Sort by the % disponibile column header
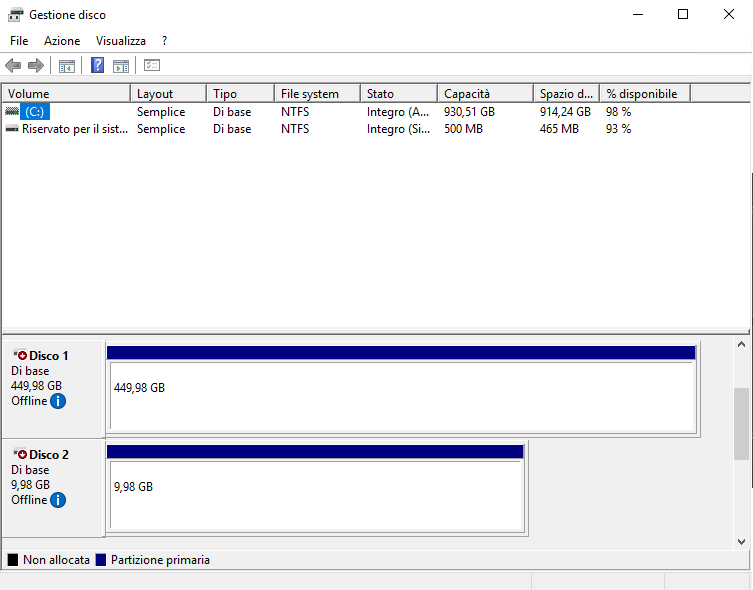753x590 pixels. point(645,94)
